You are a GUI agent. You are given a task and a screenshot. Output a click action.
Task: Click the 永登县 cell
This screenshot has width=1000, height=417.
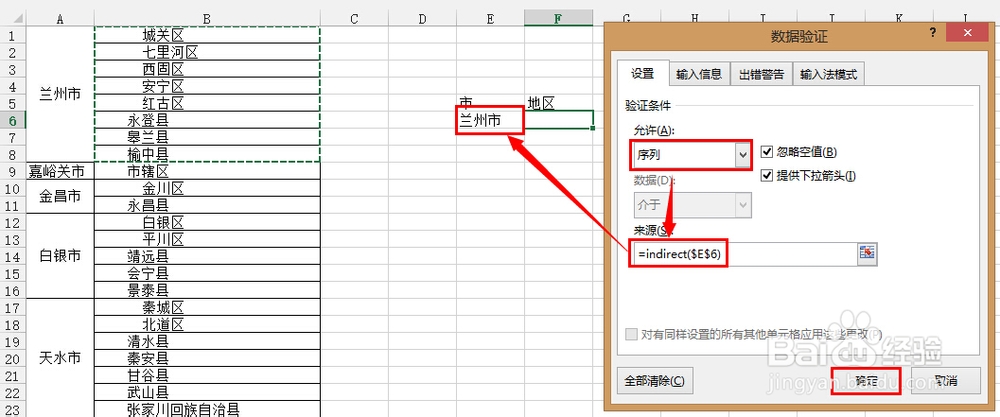pos(207,120)
